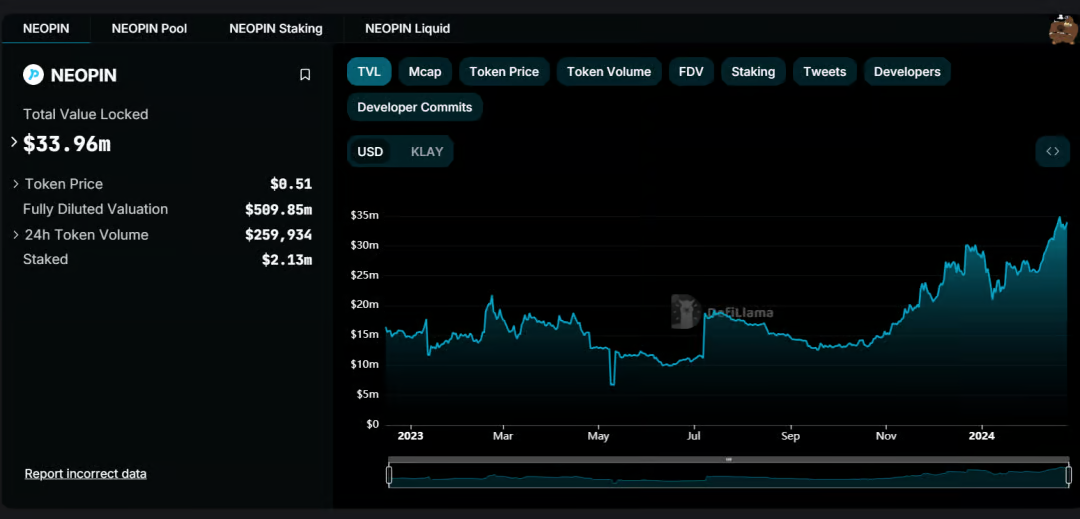Enable the Token Price chart overlay
Screen dimensions: 1080x519
coord(504,72)
